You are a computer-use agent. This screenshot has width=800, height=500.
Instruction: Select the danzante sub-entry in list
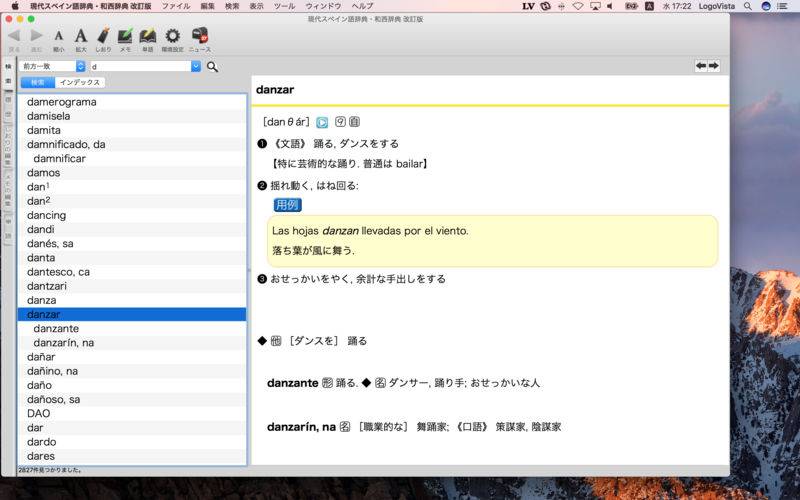click(132, 329)
